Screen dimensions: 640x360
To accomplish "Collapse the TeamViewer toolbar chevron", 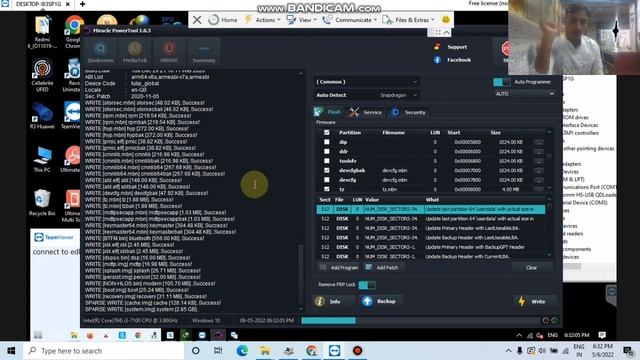I will (447, 33).
